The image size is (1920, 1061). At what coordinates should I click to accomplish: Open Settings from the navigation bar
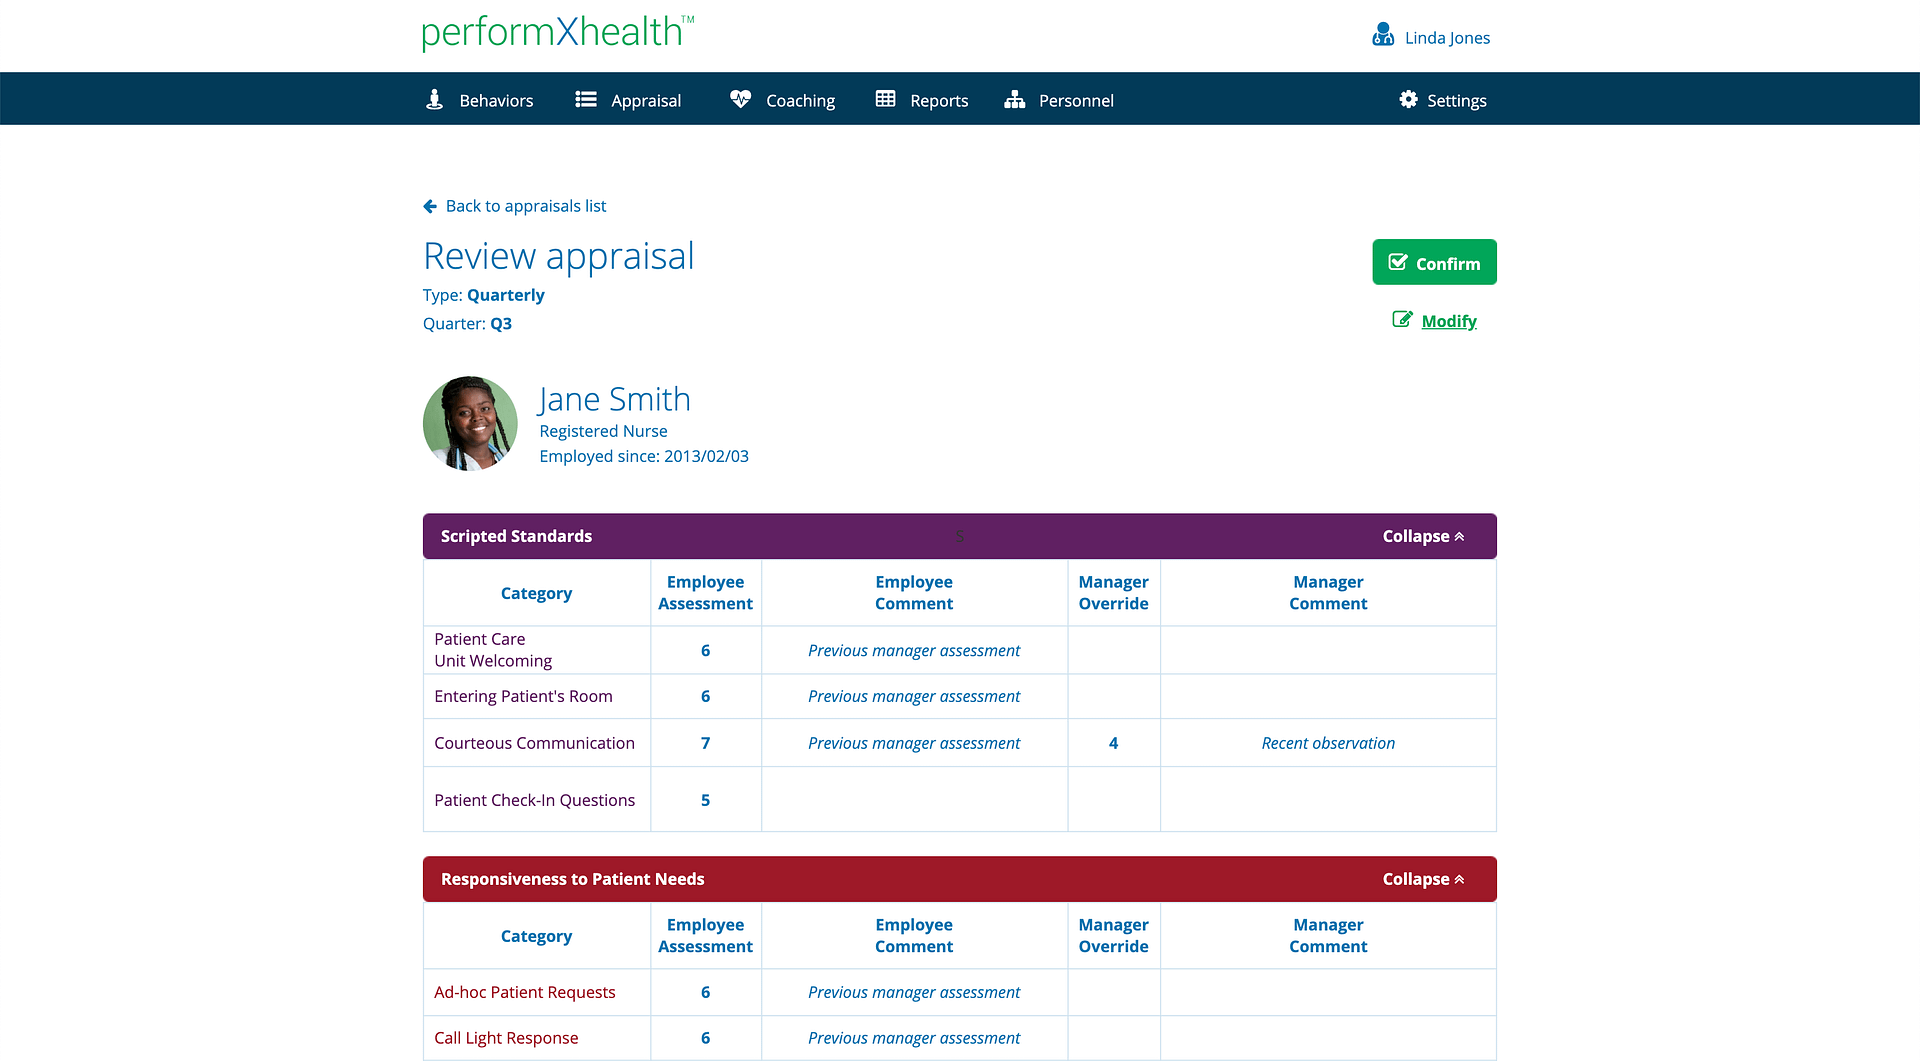click(x=1442, y=100)
